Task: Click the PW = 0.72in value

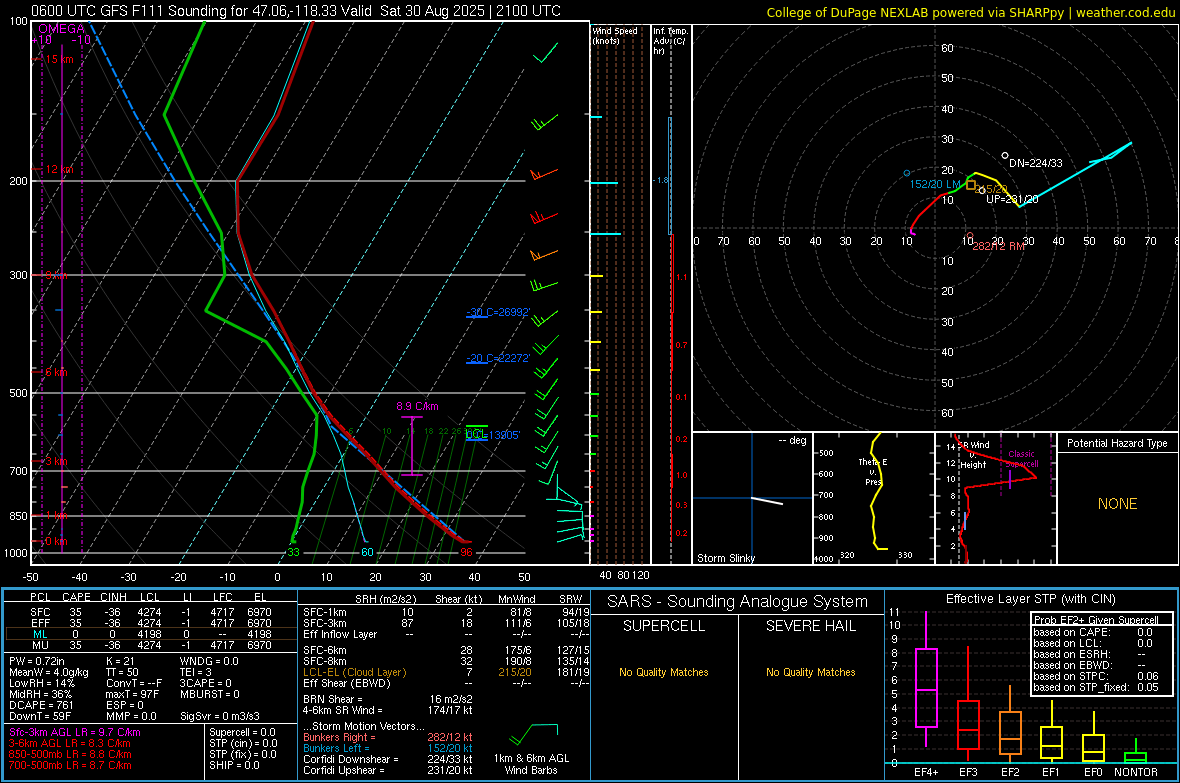Action: pyautogui.click(x=37, y=661)
